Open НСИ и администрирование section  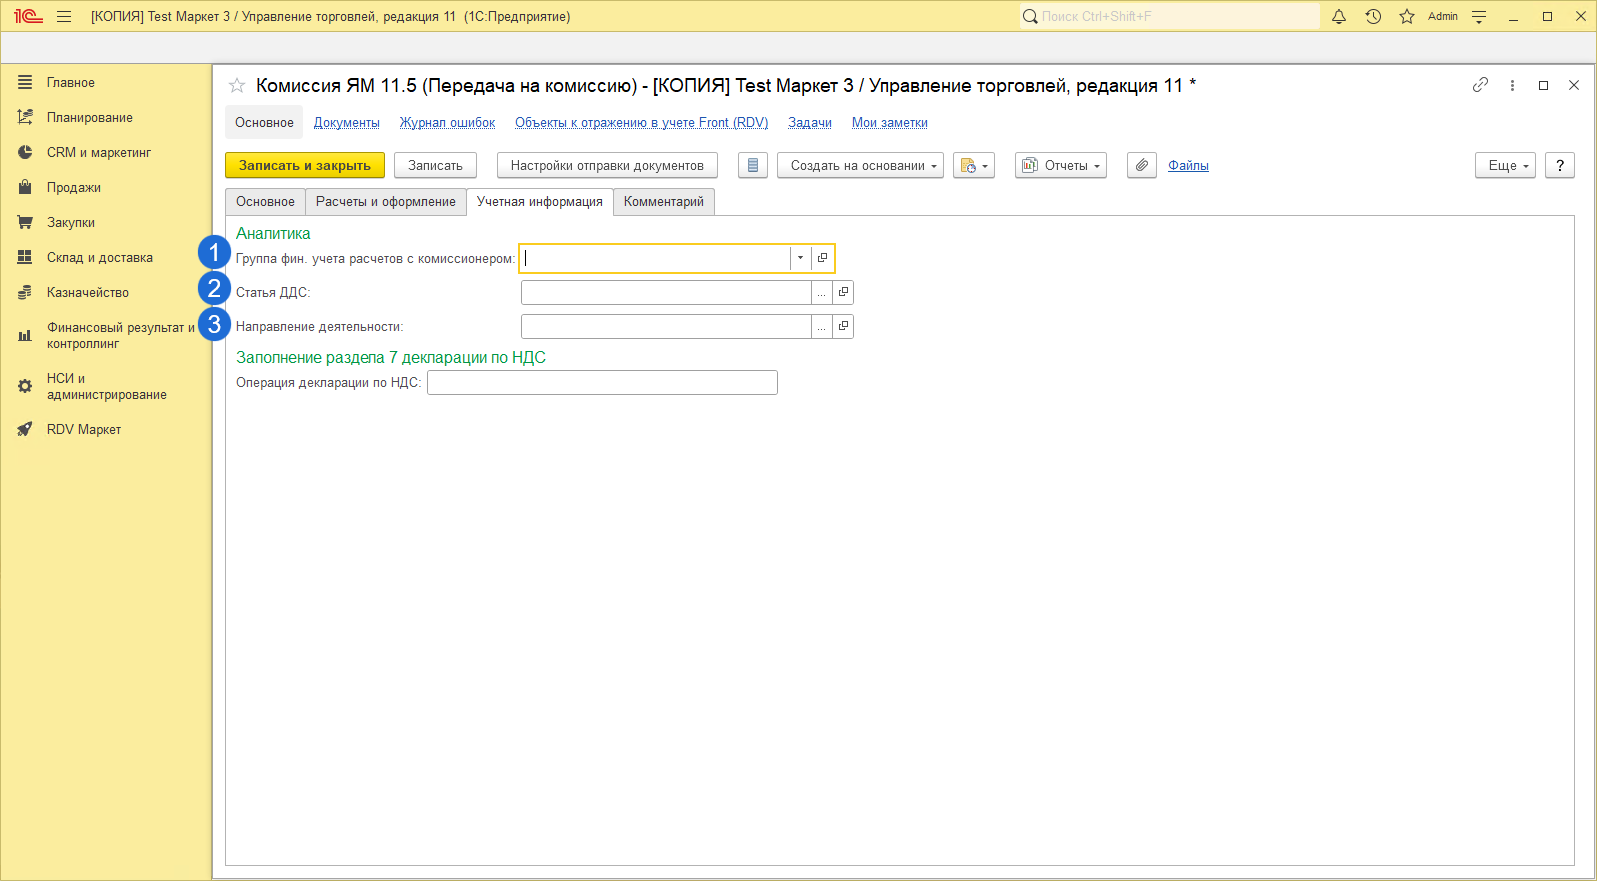coord(106,387)
